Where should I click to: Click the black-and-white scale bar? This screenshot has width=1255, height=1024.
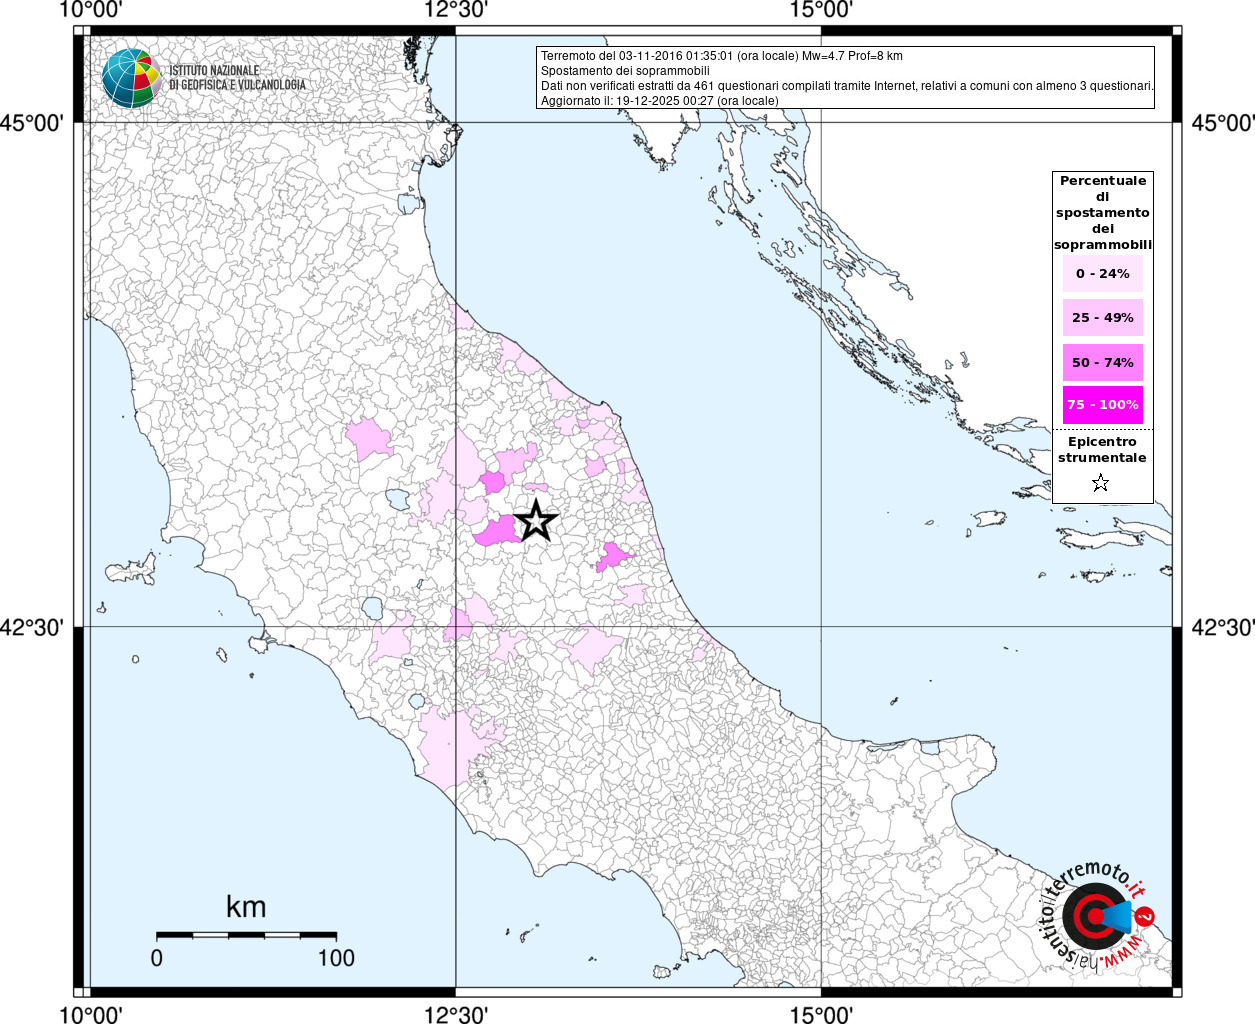(246, 935)
